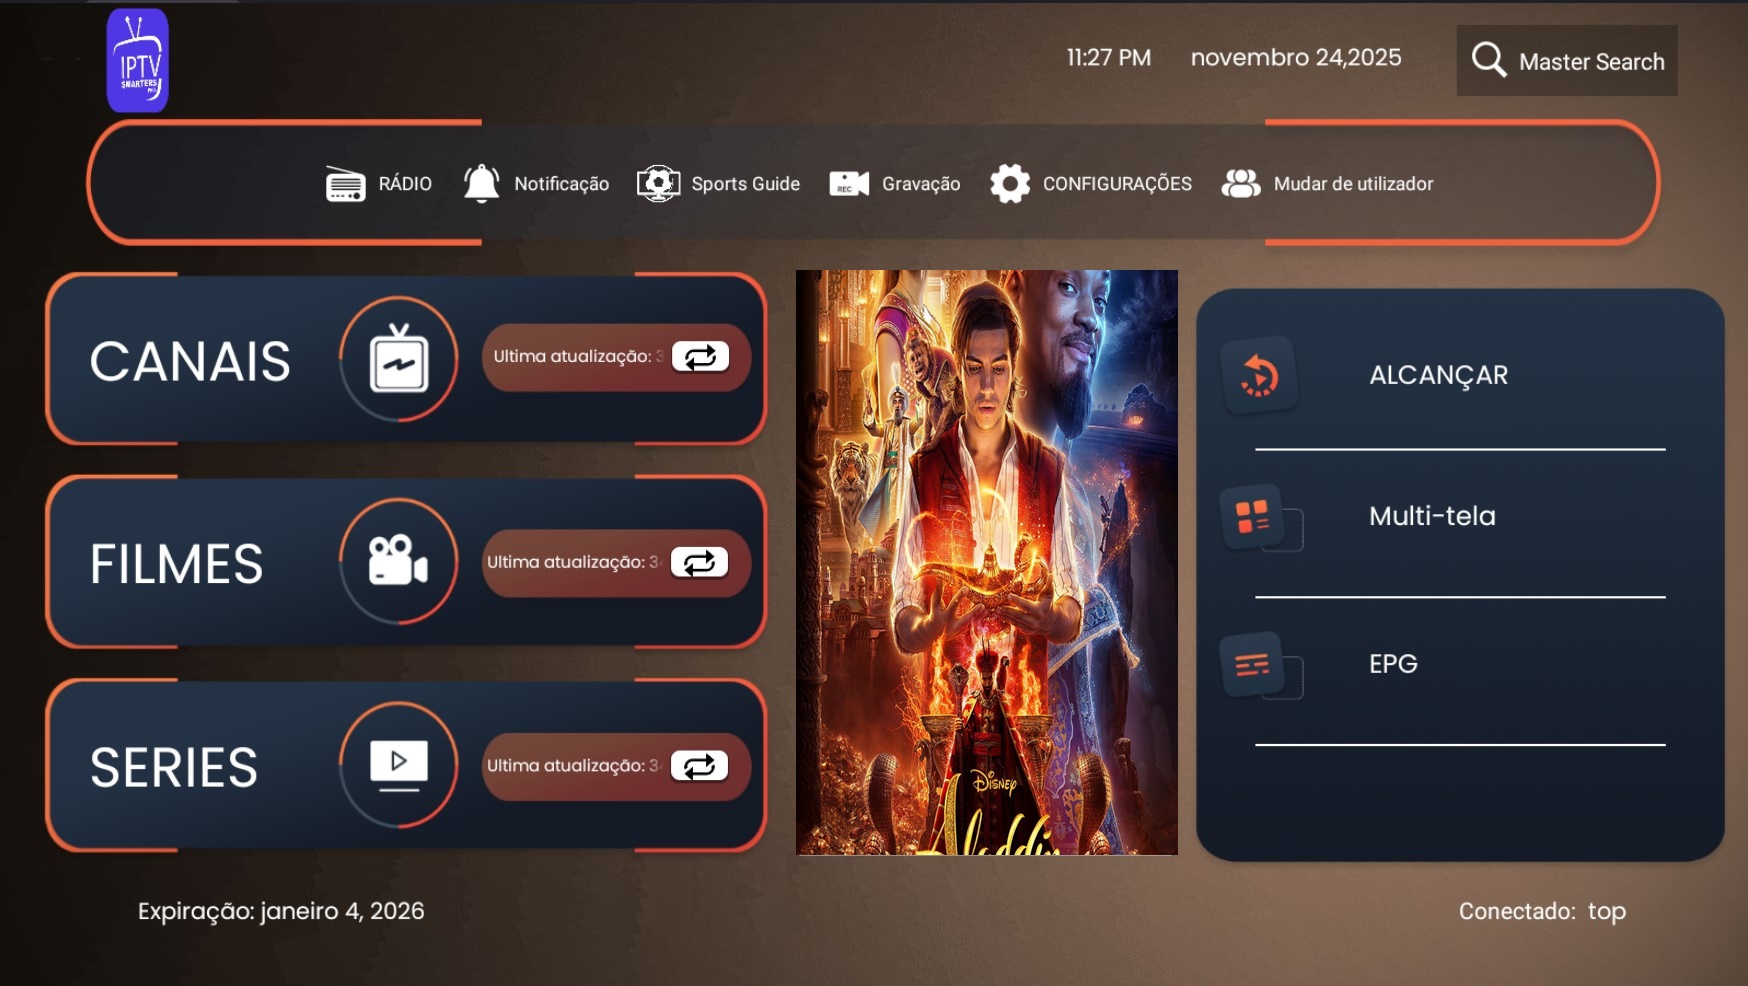Click the TV icon on CANAIS tile
Image resolution: width=1748 pixels, height=986 pixels.
(x=399, y=358)
